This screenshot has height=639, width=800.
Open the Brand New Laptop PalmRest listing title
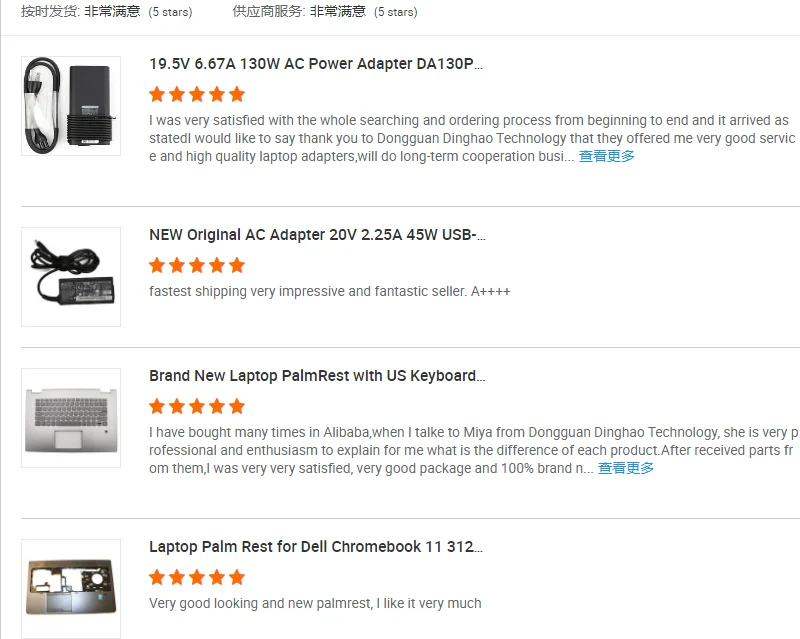[317, 376]
